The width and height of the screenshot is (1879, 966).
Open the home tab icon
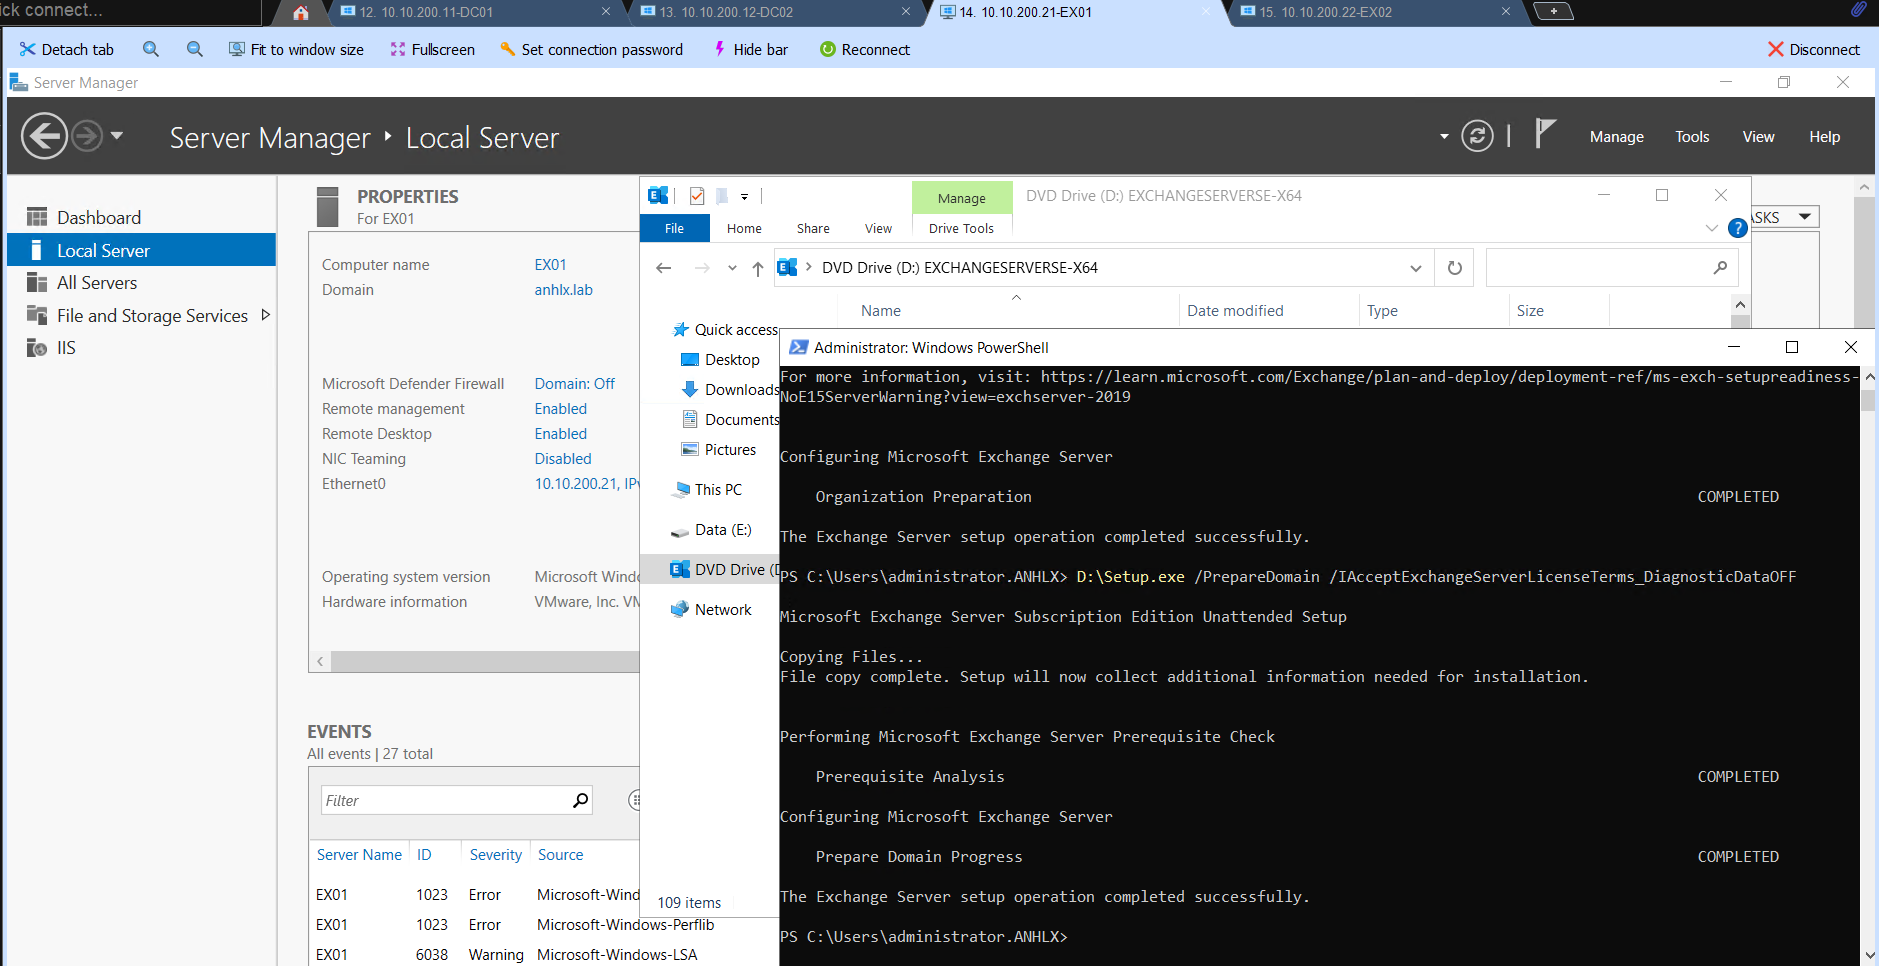click(x=301, y=13)
